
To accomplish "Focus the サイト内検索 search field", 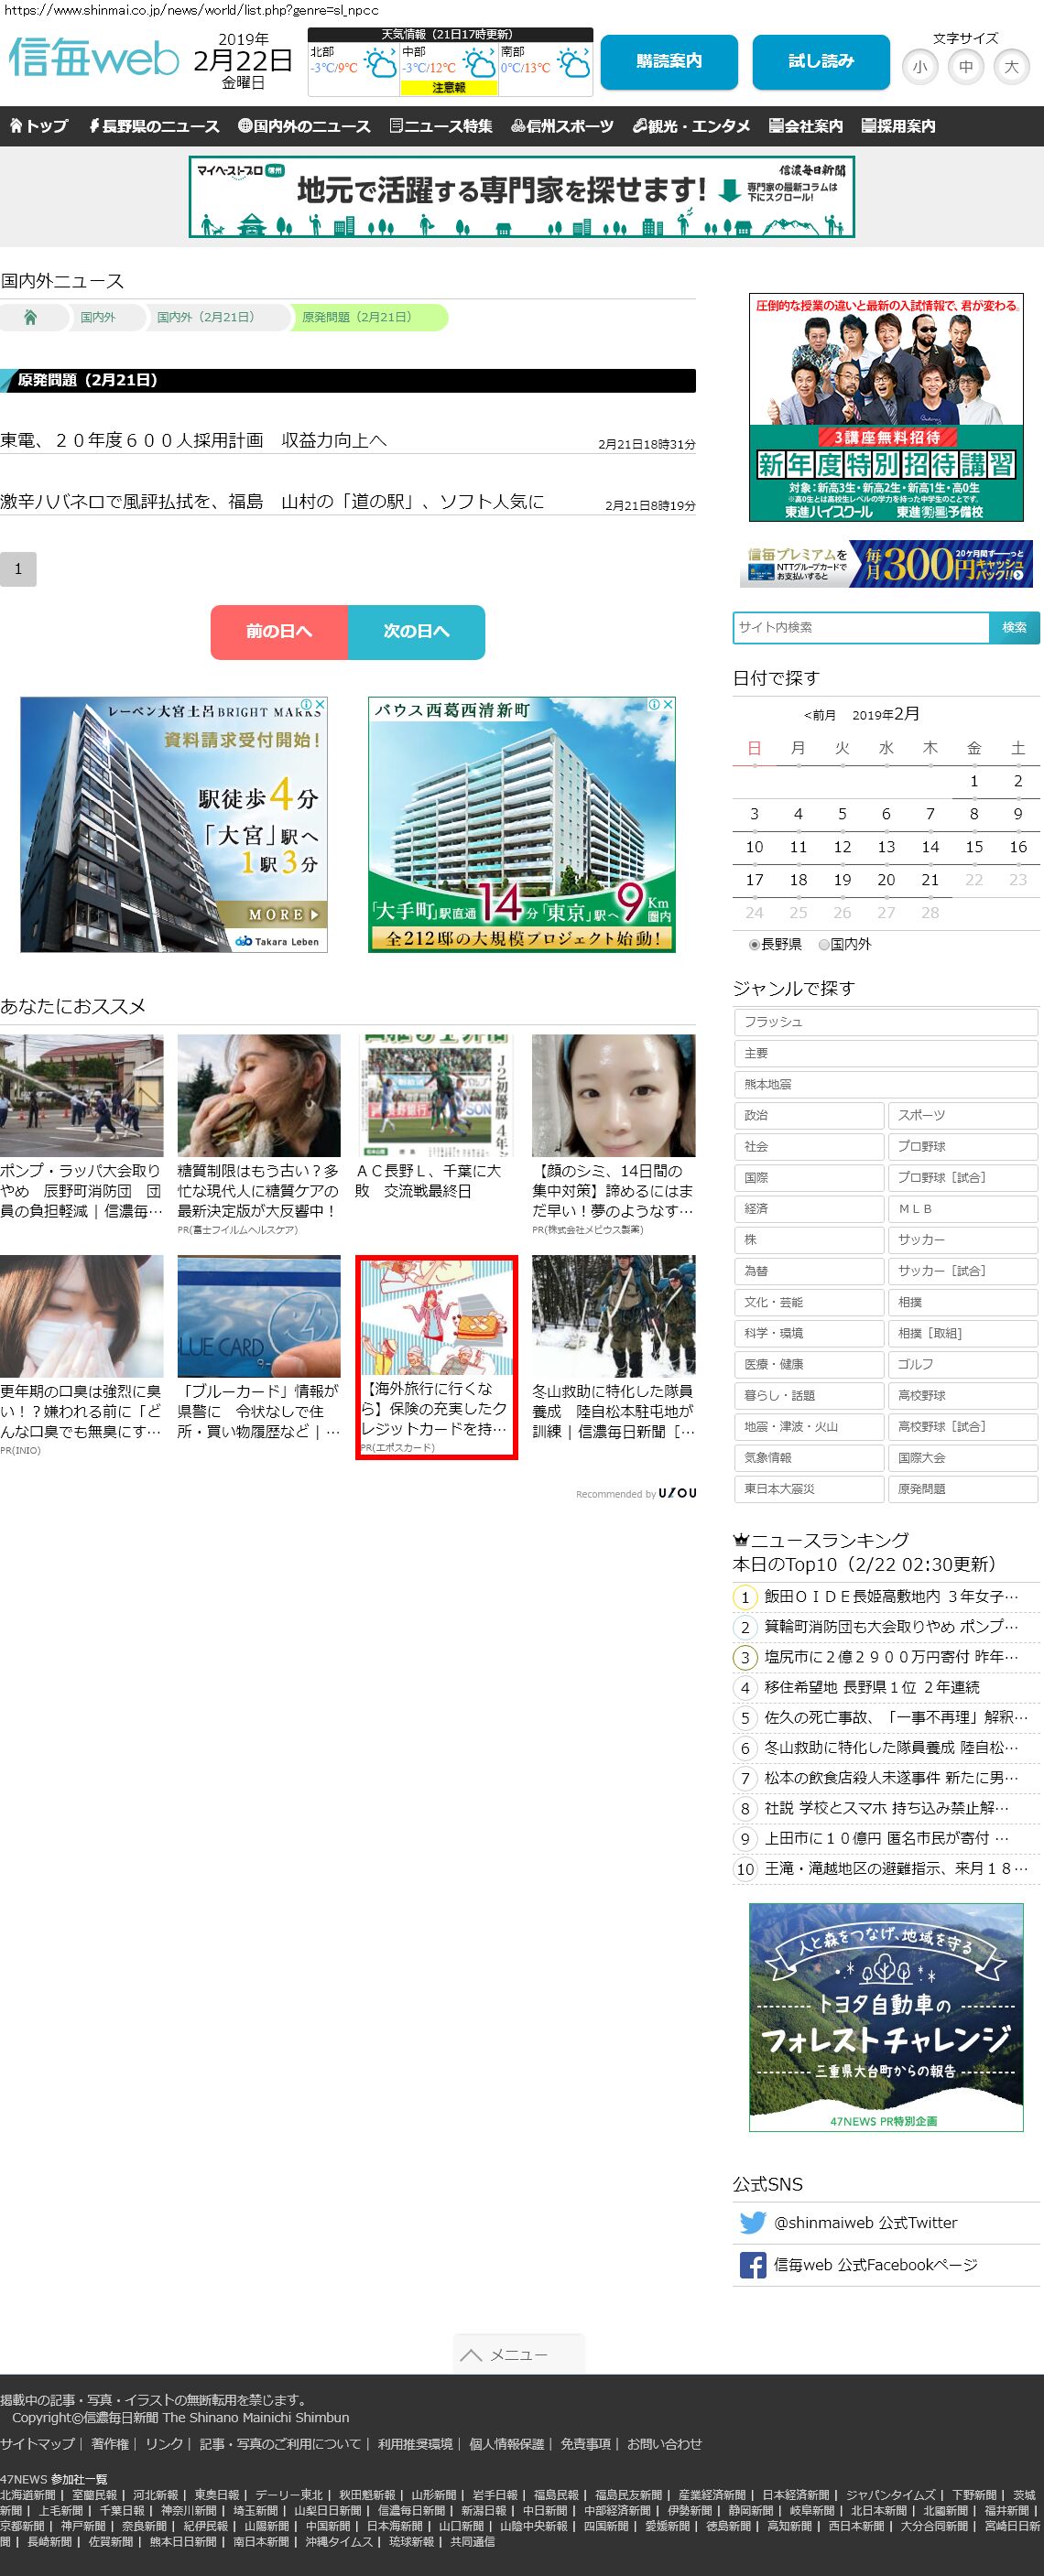I will pyautogui.click(x=861, y=627).
